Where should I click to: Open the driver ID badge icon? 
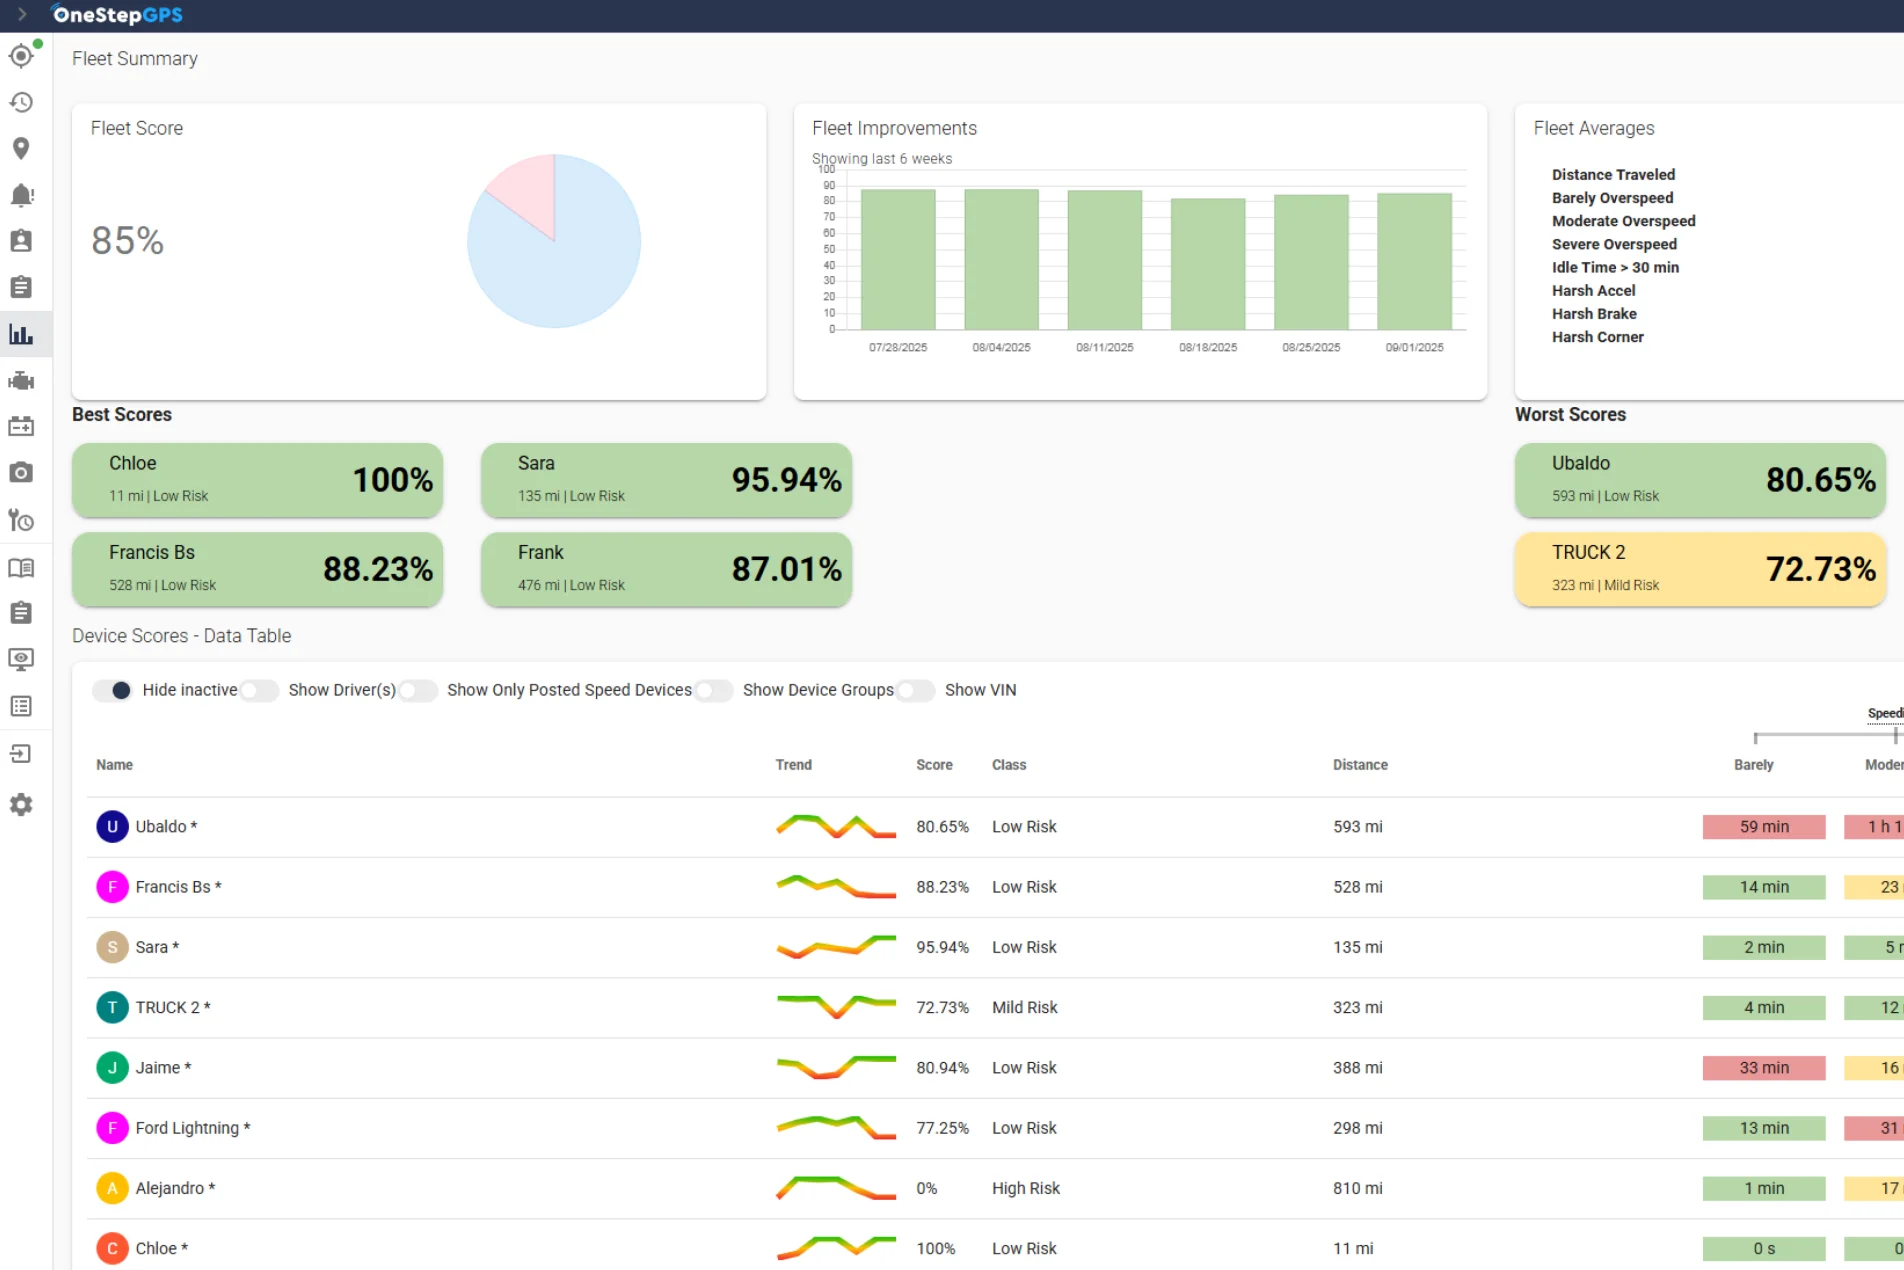click(21, 241)
